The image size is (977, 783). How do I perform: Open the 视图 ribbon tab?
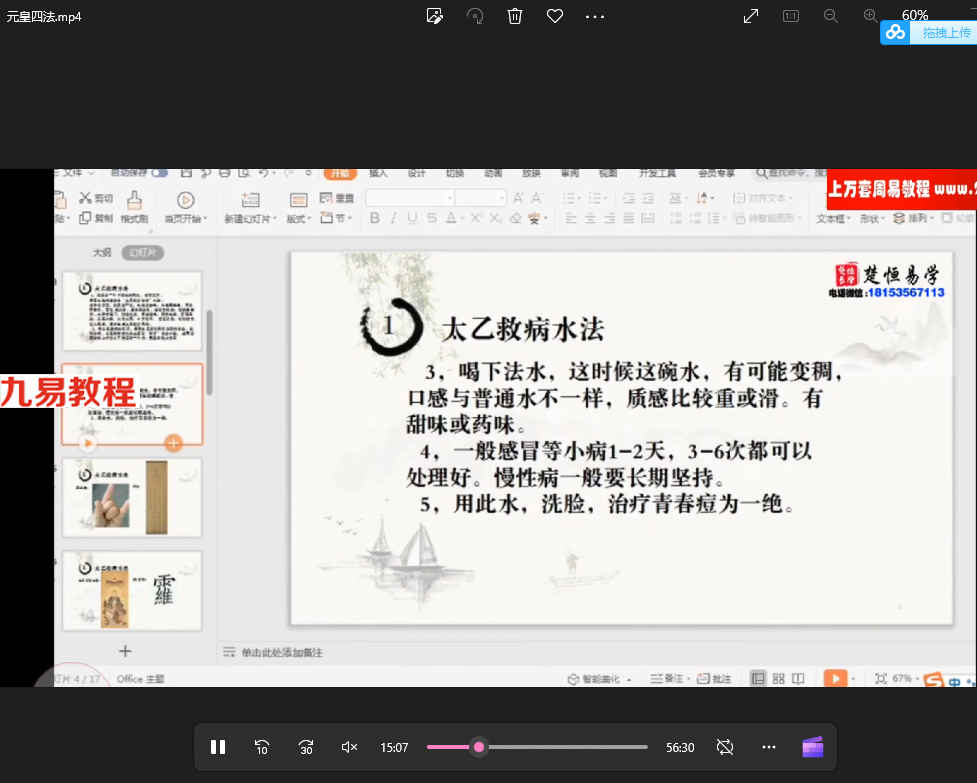608,173
